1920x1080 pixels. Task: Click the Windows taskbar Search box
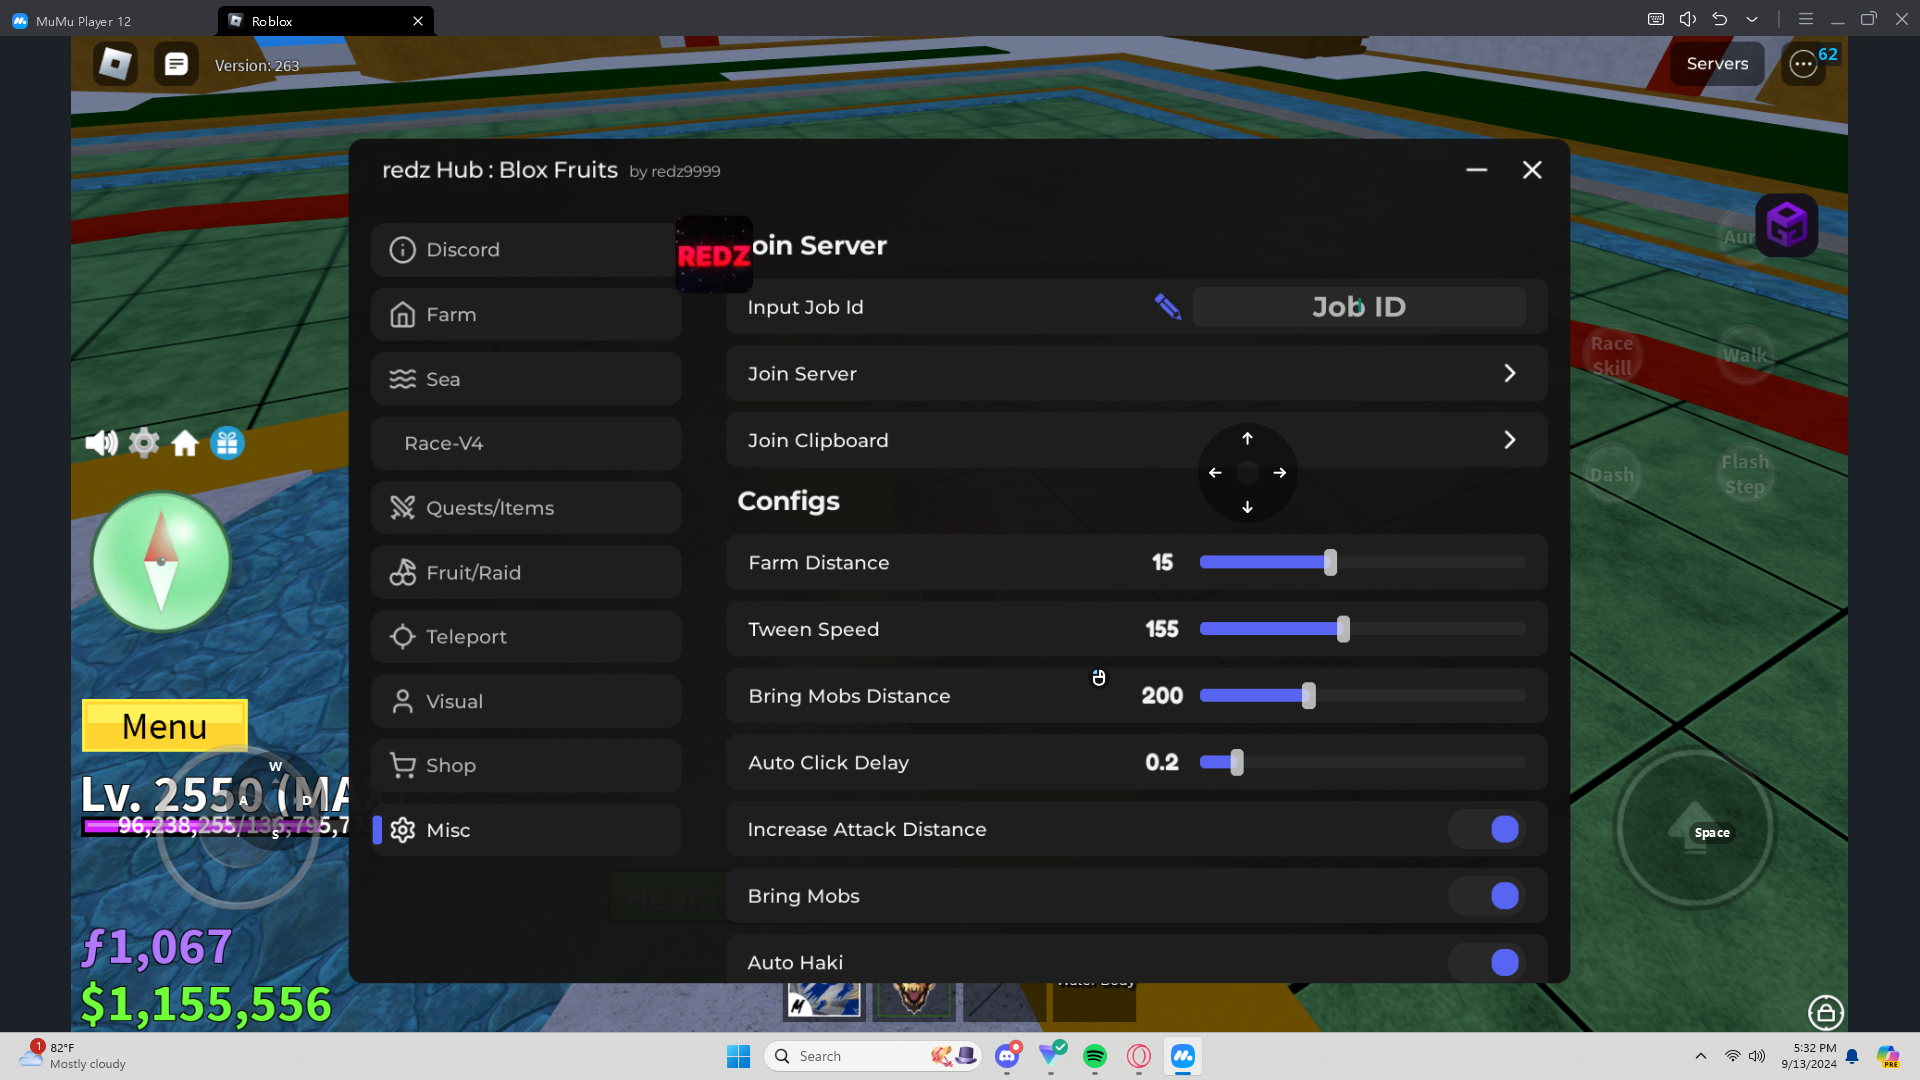point(873,1056)
